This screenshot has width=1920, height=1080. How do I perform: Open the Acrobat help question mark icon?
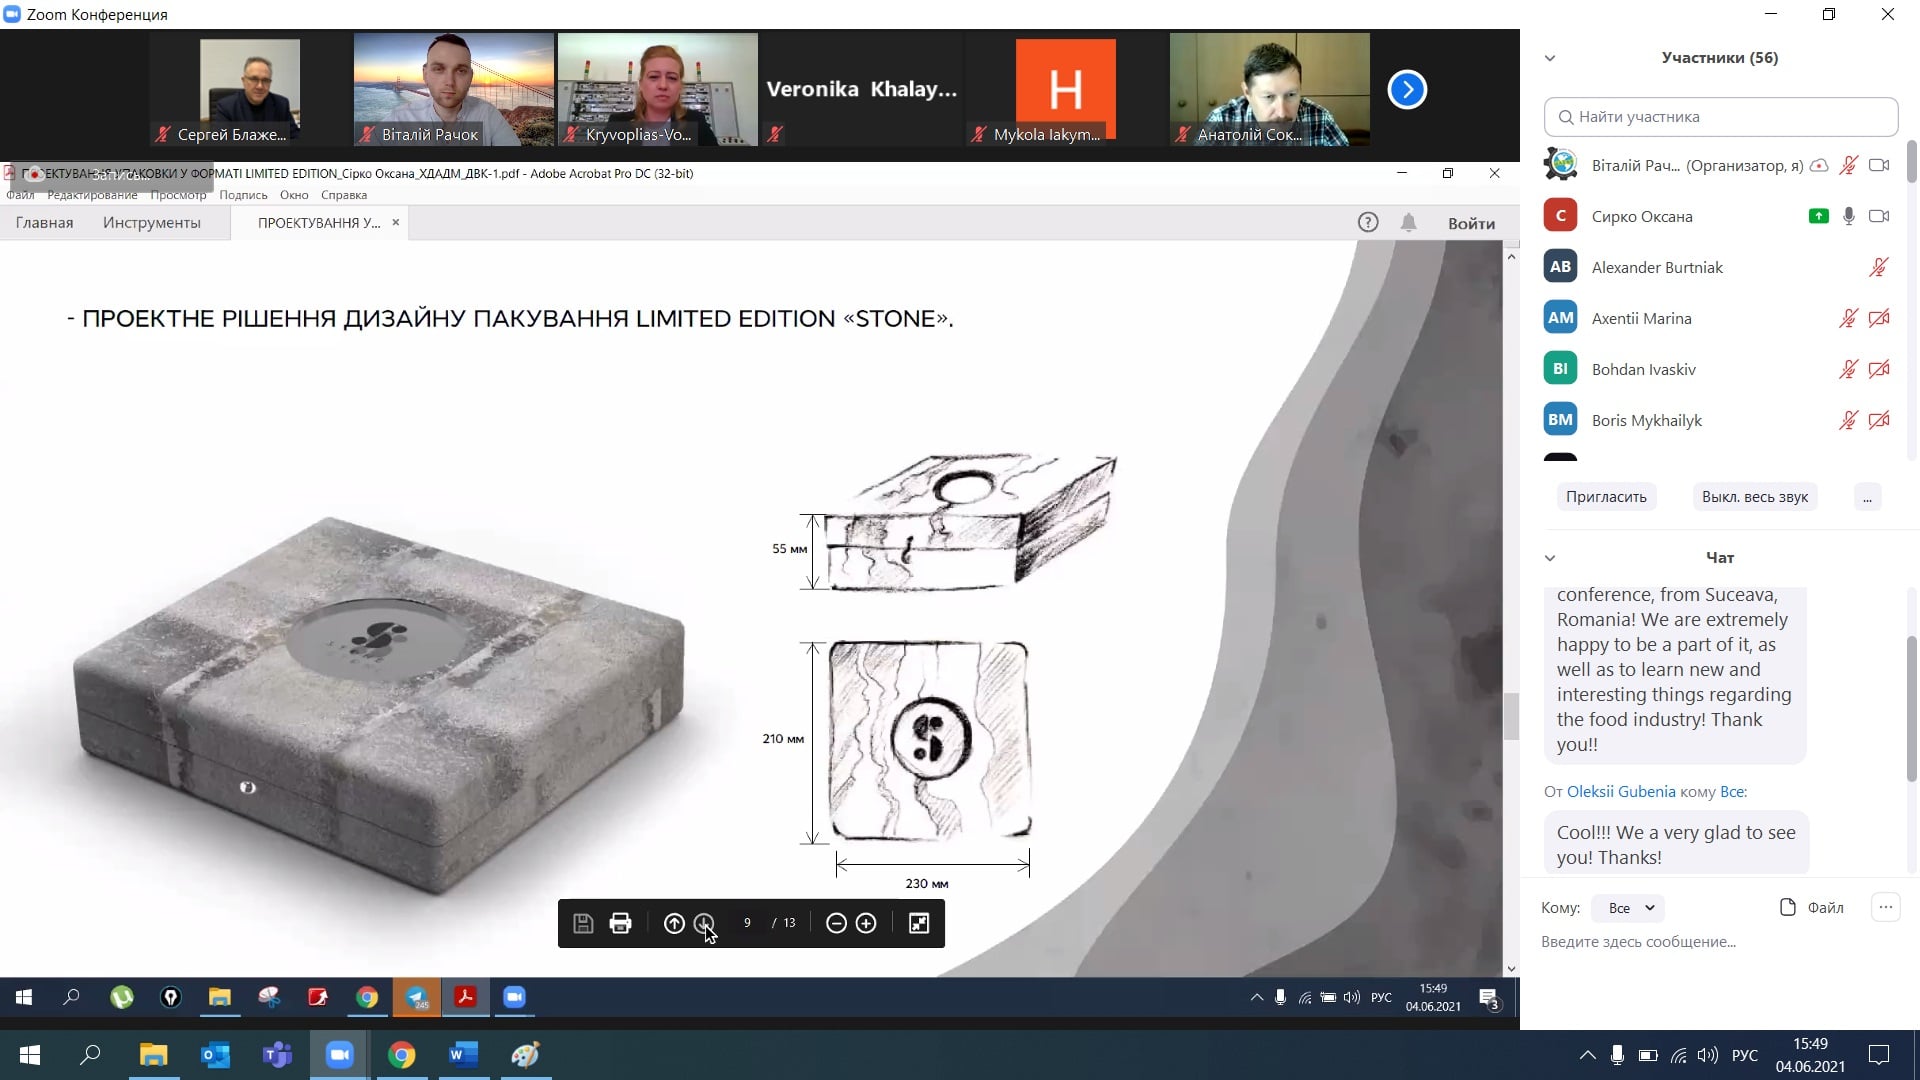1368,223
